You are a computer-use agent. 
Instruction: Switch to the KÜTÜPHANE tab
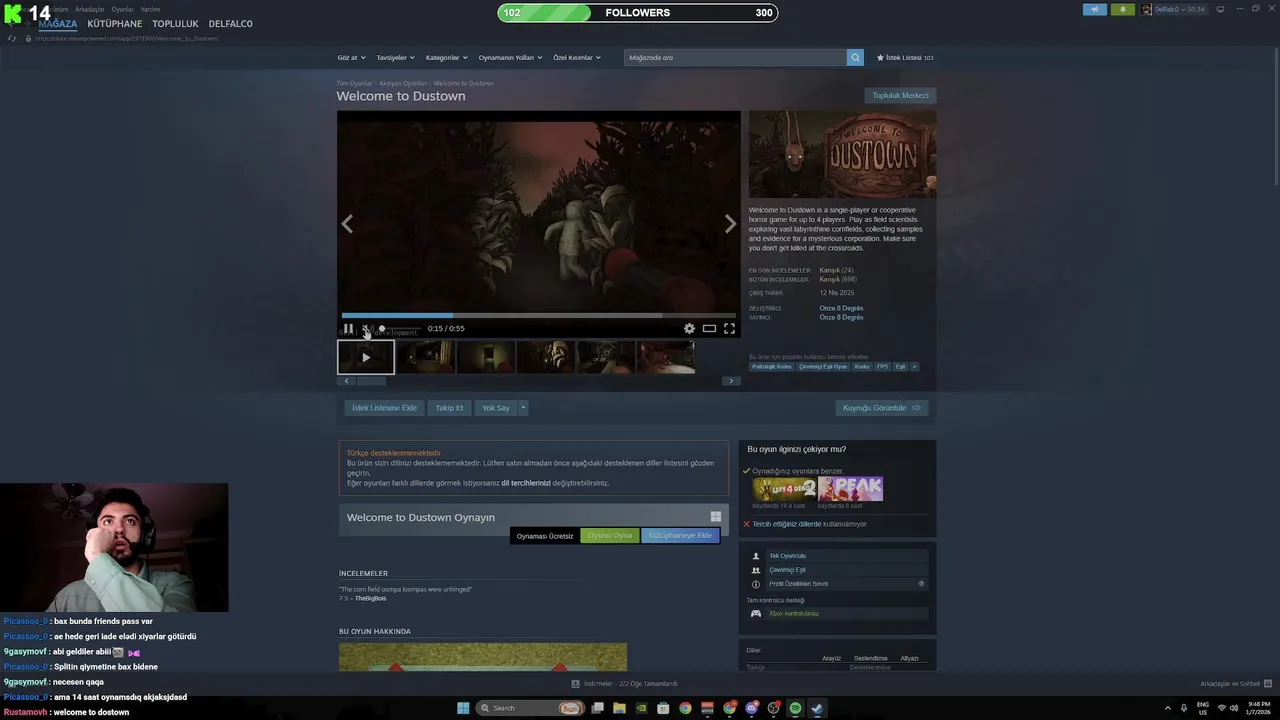pyautogui.click(x=115, y=24)
